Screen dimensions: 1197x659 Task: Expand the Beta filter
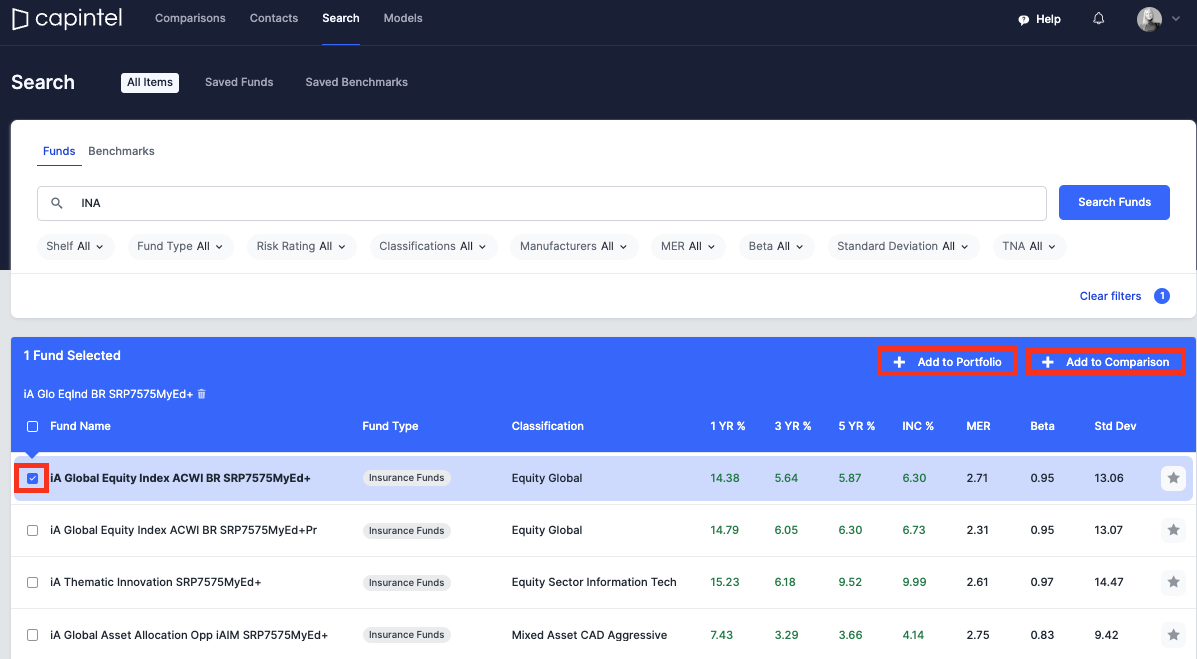point(776,246)
